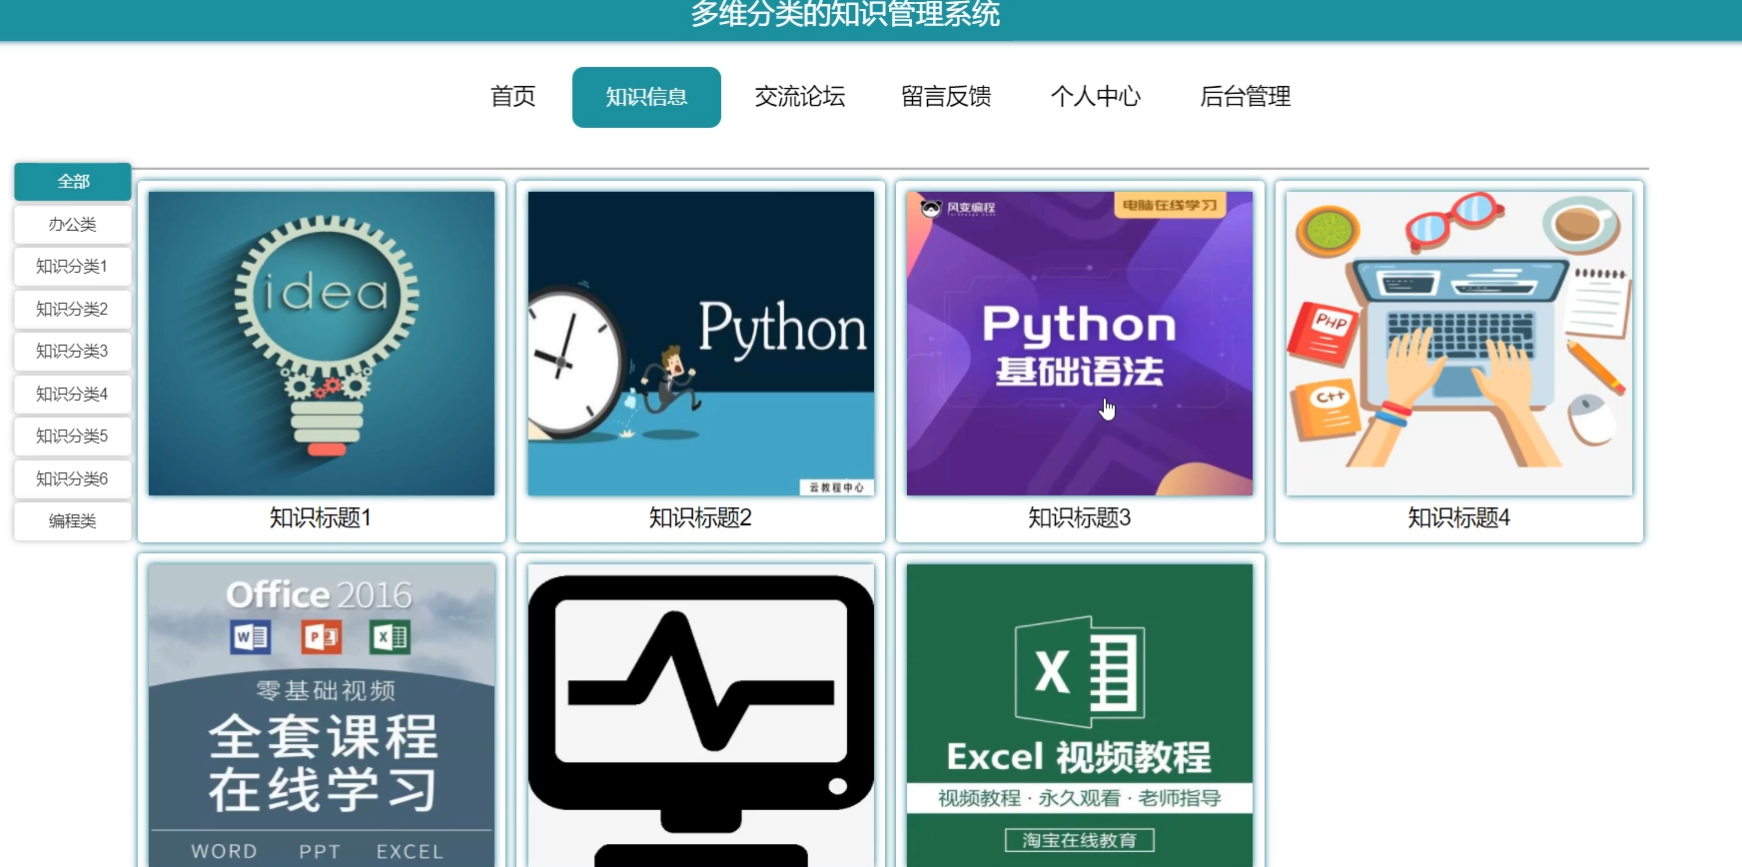Open the 首页 navigation tab
This screenshot has height=867, width=1742.
513,97
